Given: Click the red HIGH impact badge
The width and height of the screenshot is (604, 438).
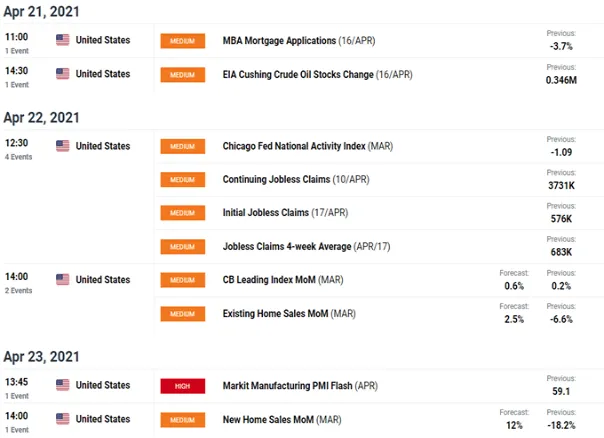Looking at the screenshot, I should click(x=183, y=386).
